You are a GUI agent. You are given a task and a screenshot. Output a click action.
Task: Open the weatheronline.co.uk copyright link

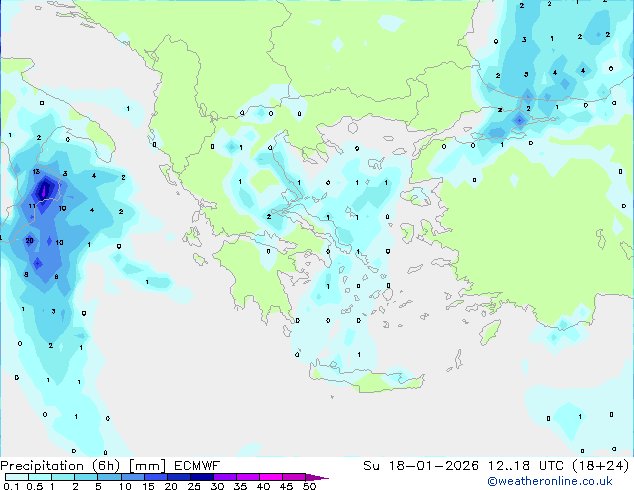tap(550, 481)
